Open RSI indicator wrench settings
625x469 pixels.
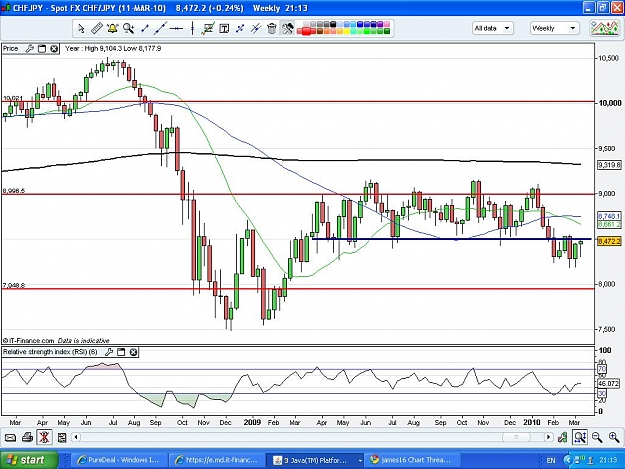(108, 352)
